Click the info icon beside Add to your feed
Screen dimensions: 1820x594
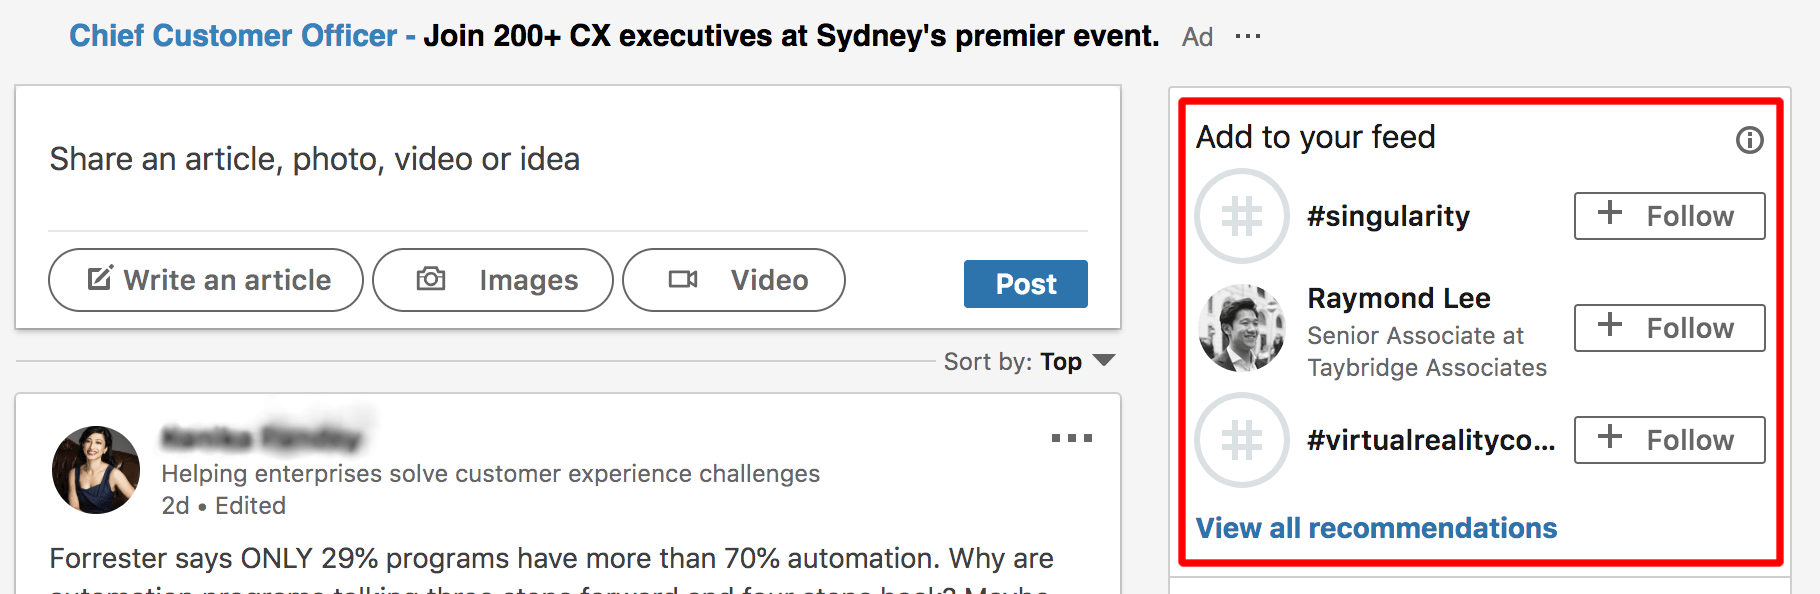point(1749,140)
